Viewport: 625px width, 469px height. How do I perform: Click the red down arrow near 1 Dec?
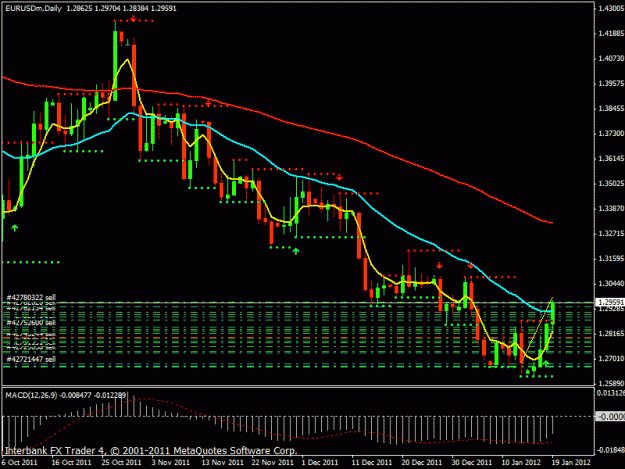pyautogui.click(x=339, y=177)
